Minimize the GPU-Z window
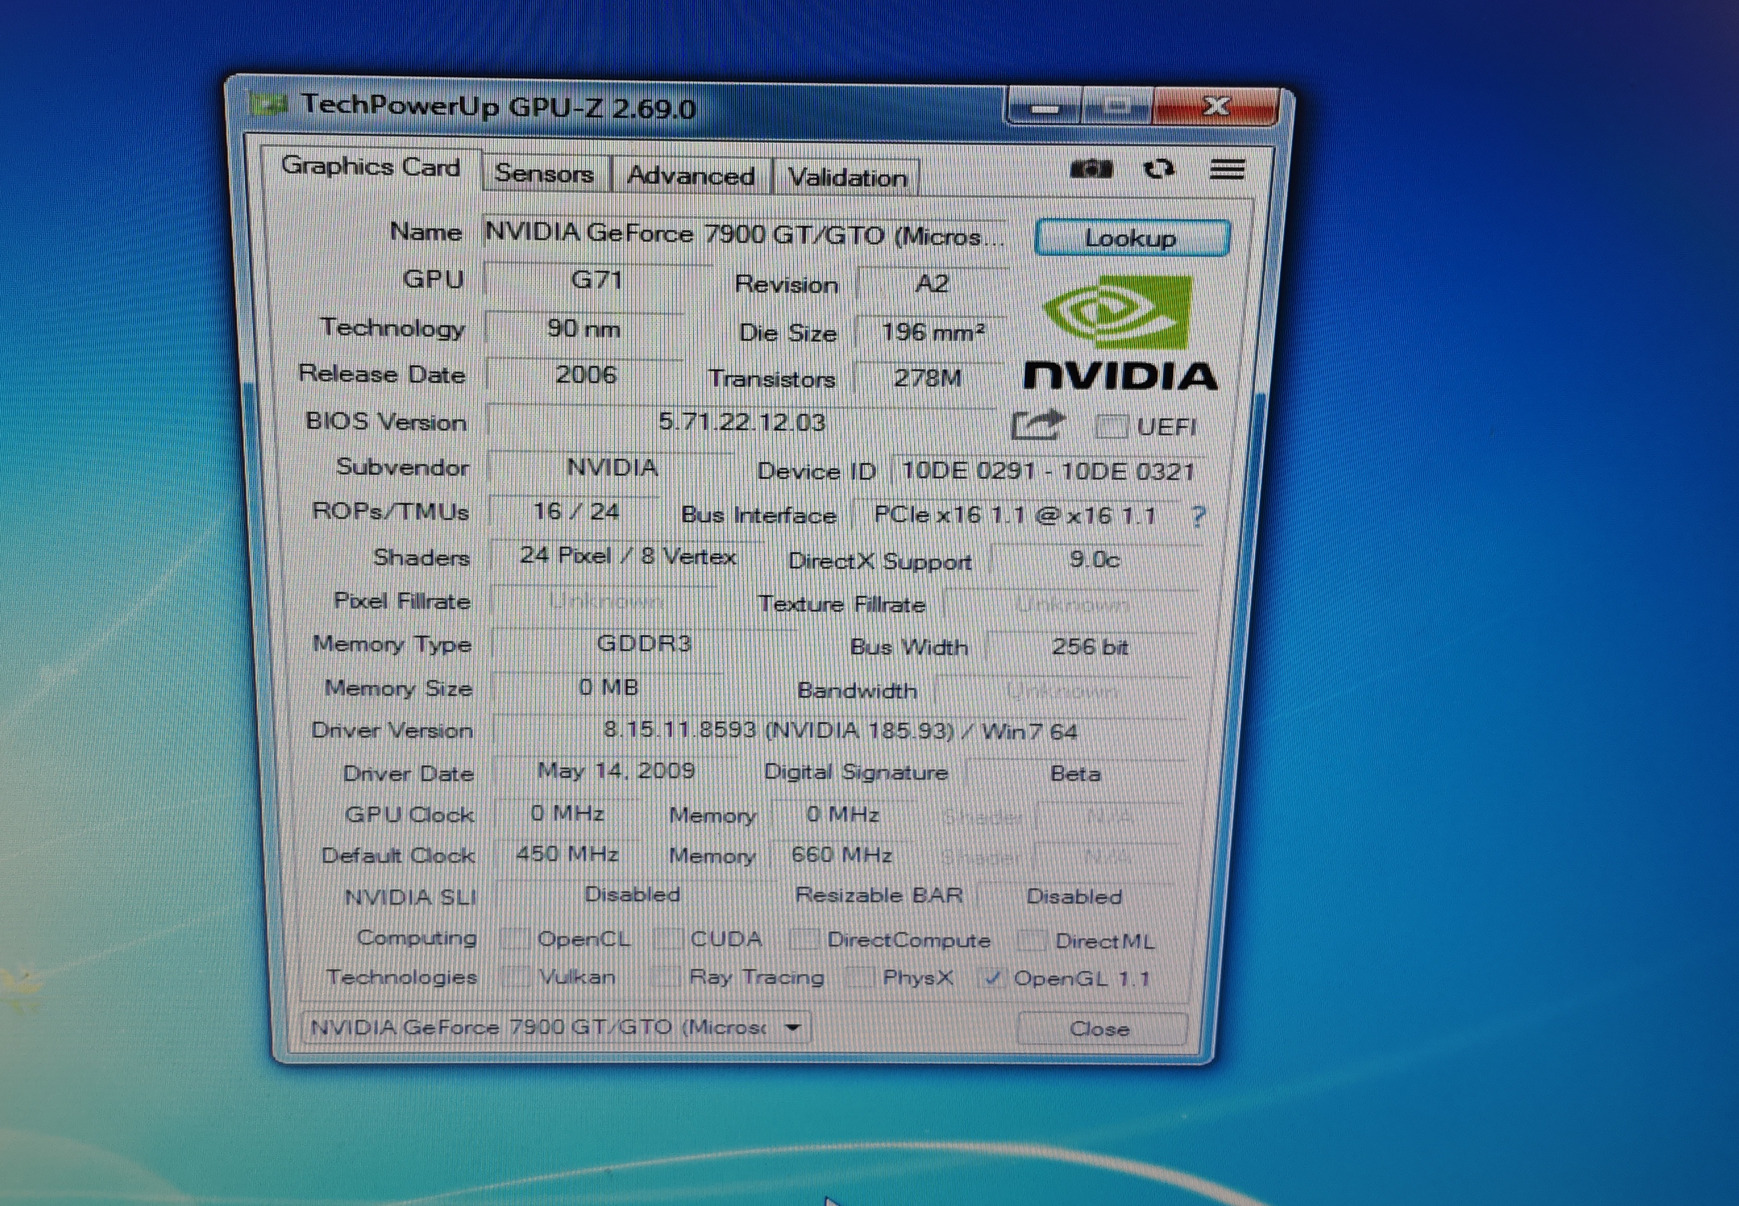The image size is (1739, 1206). point(1044,106)
